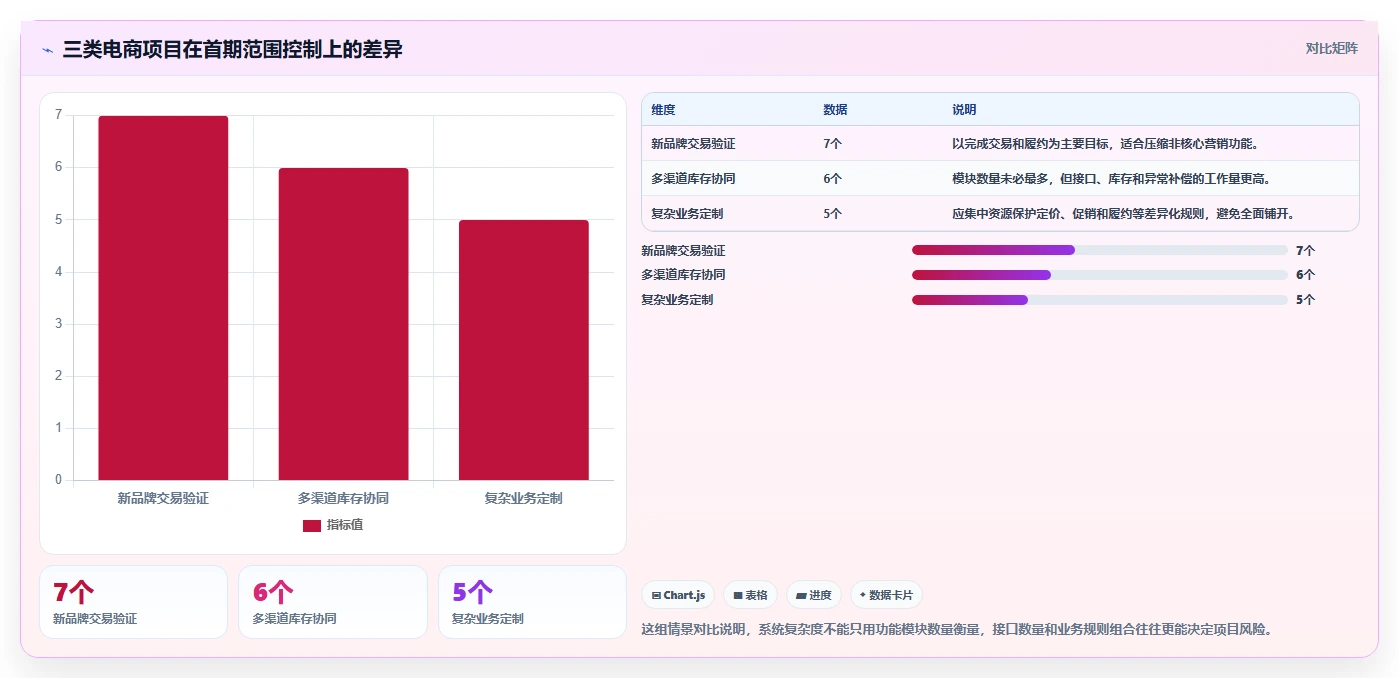Click the lightning icon beside the title
The width and height of the screenshot is (1399, 678).
click(x=47, y=50)
